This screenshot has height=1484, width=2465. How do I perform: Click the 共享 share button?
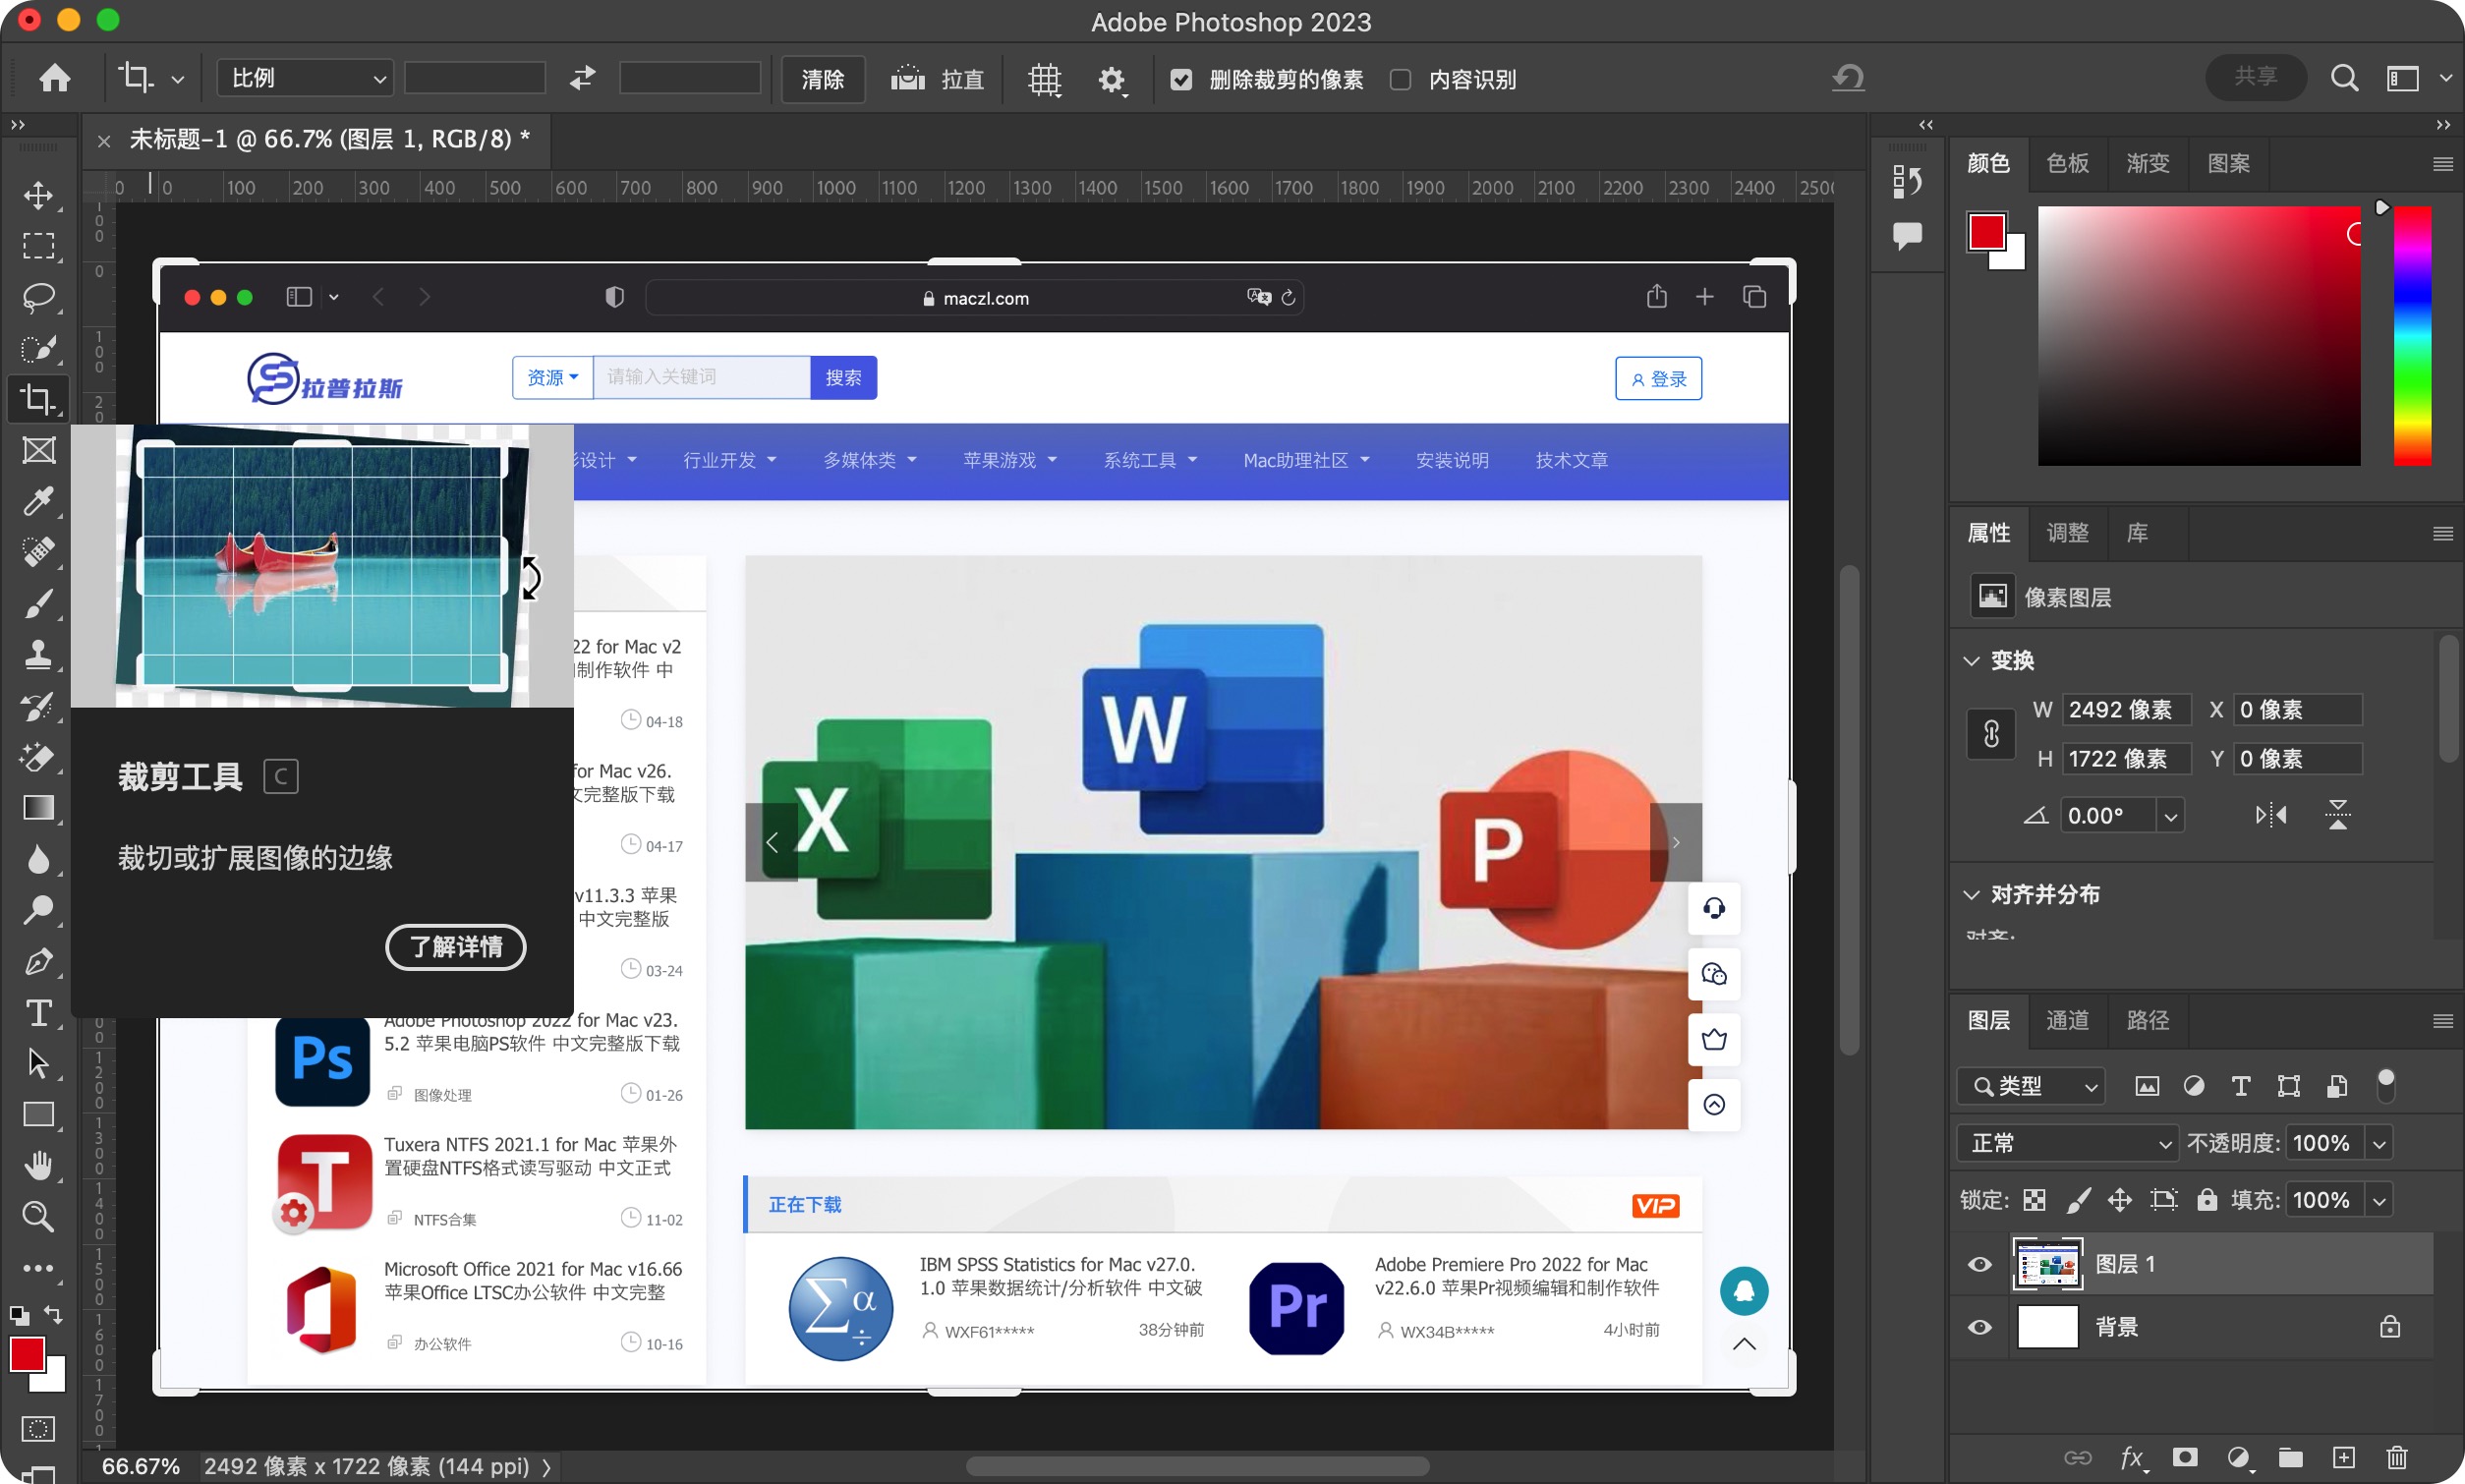click(x=2256, y=77)
